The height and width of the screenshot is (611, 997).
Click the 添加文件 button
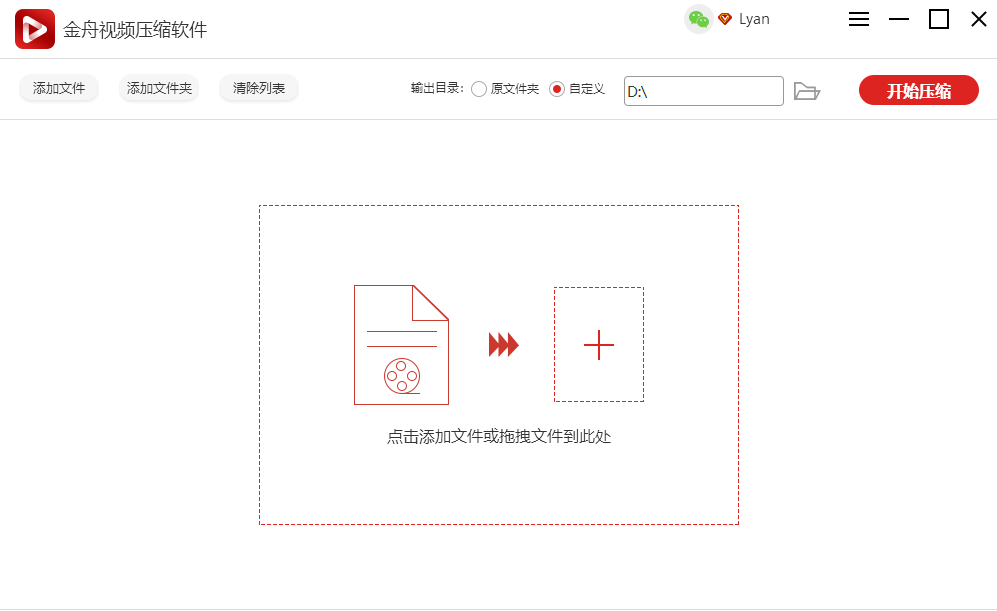59,88
